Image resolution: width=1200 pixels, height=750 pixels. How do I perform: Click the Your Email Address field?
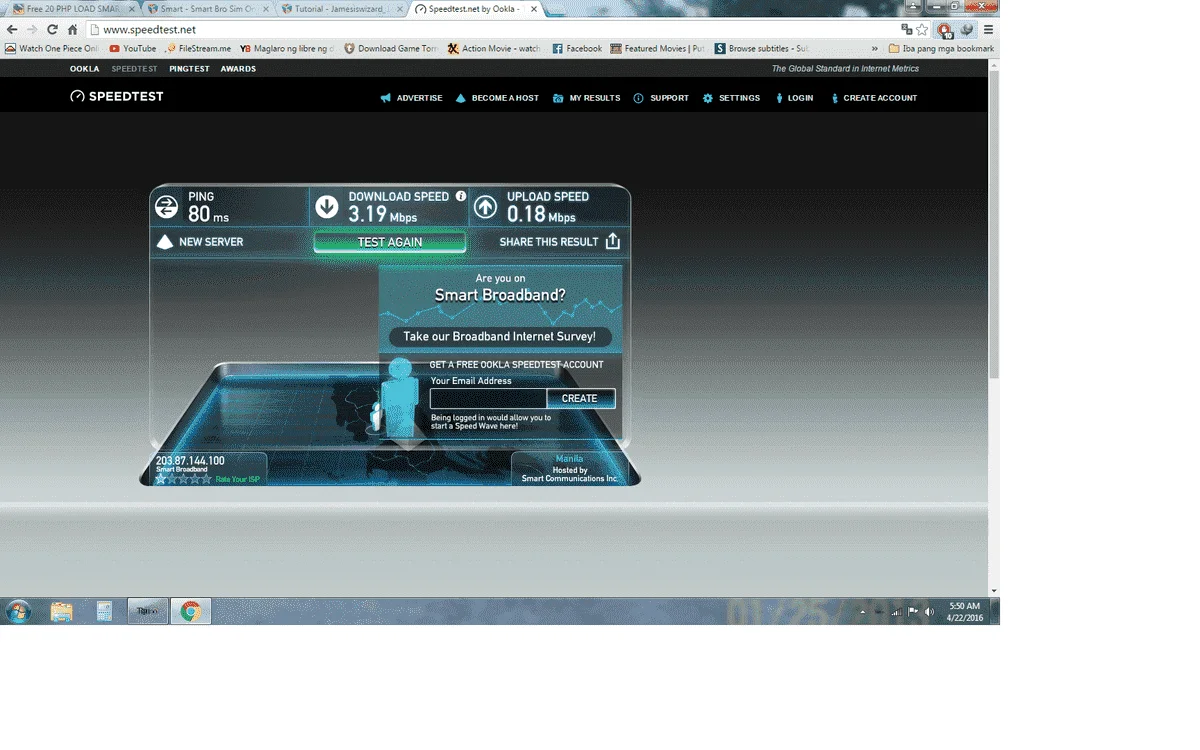488,398
